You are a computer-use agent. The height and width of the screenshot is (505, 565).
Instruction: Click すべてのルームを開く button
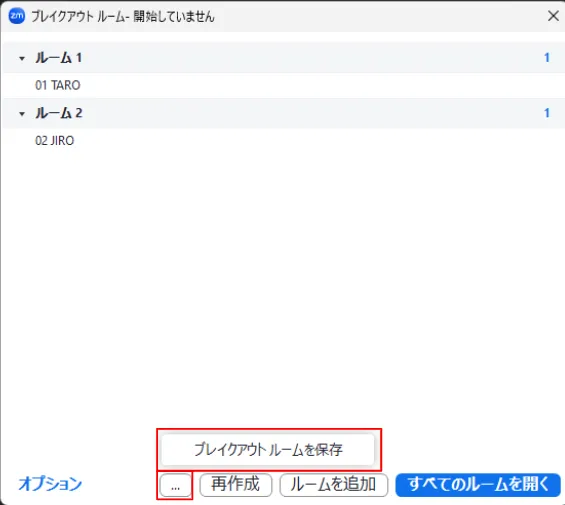pos(478,485)
